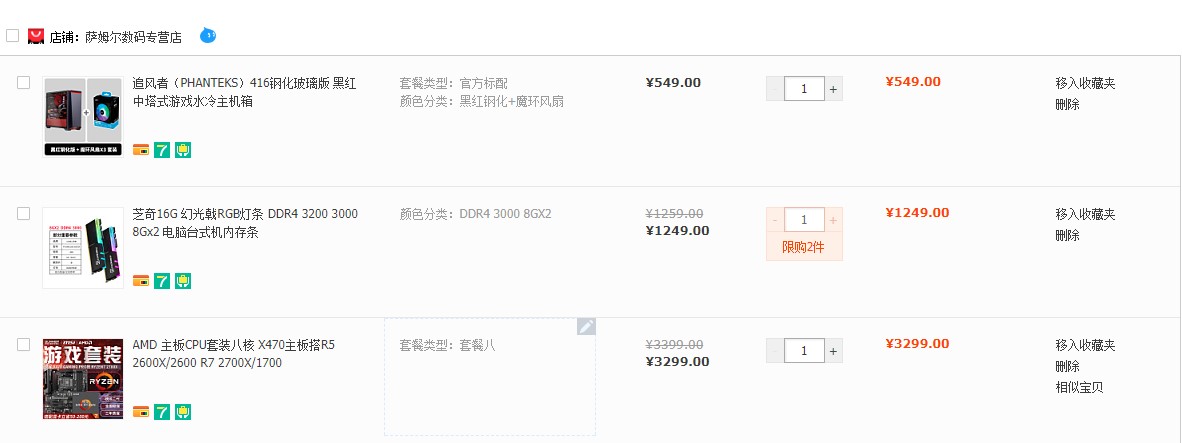Find similar items (相似宝贝) for AMD bundle
This screenshot has width=1182, height=443.
(x=1079, y=387)
